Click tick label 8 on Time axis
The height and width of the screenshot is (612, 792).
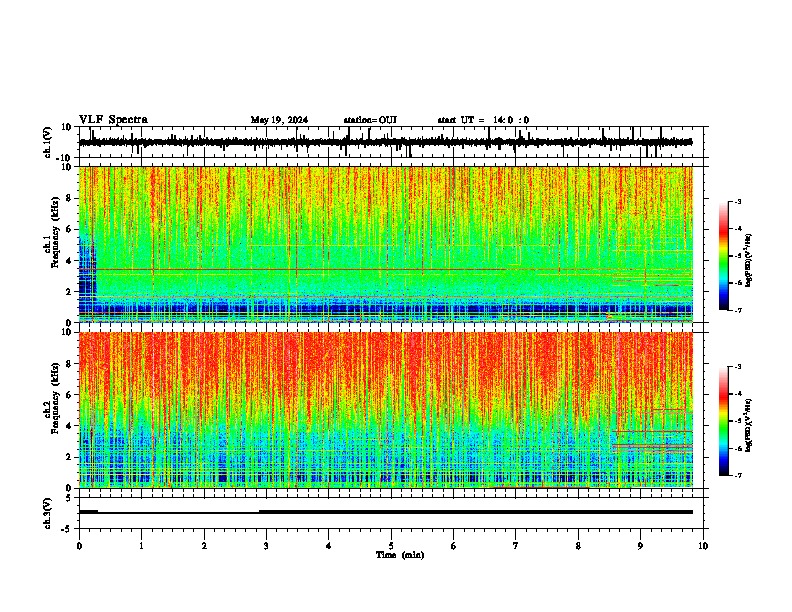click(578, 546)
